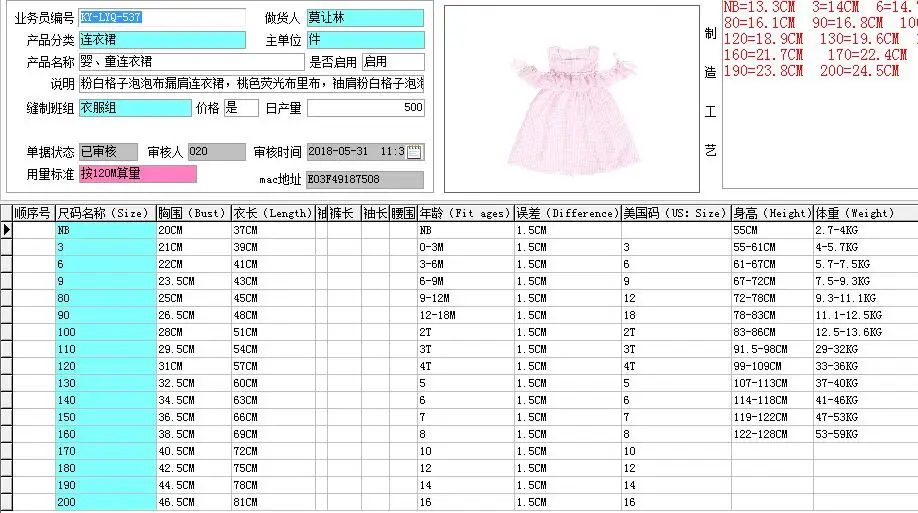Click the 美国码 (US: Size) column header
The image size is (918, 513).
click(676, 213)
